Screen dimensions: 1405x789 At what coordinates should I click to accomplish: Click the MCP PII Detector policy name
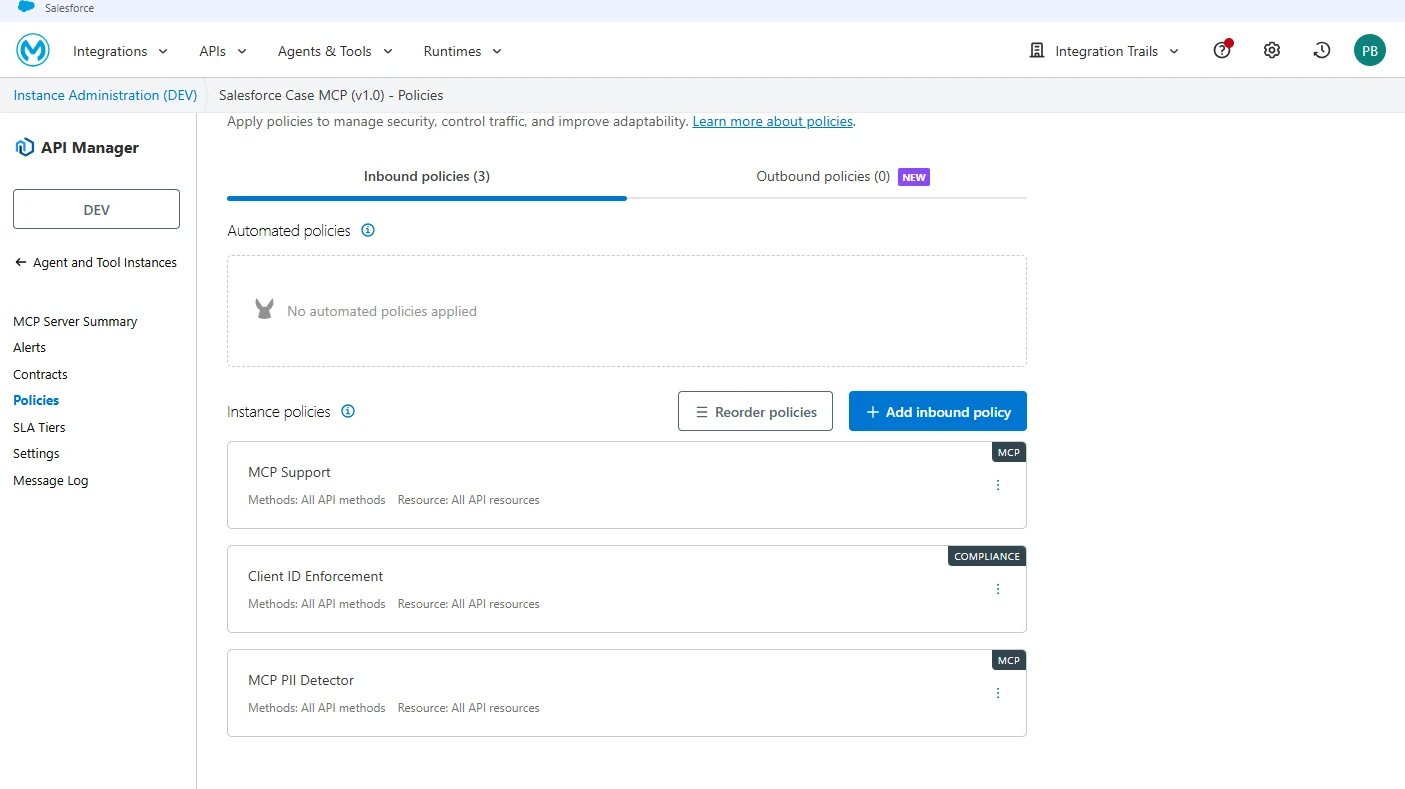coord(301,680)
